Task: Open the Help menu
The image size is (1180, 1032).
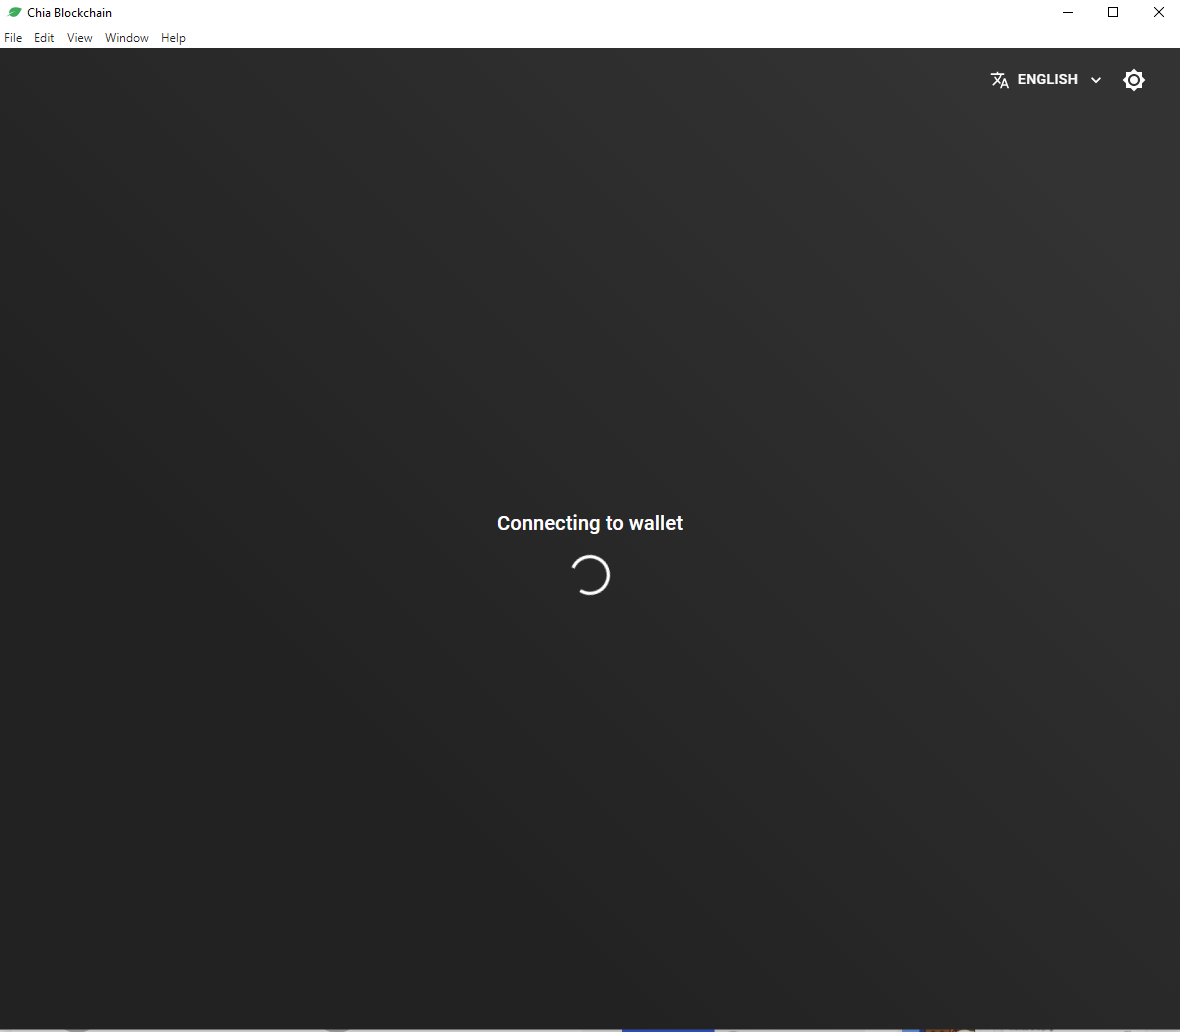Action: coord(173,38)
